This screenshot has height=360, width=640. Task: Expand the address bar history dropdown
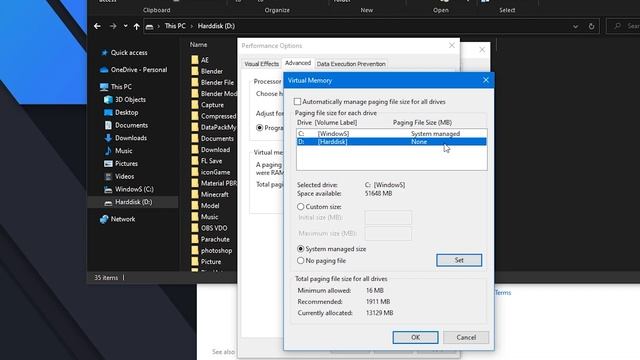click(x=576, y=27)
